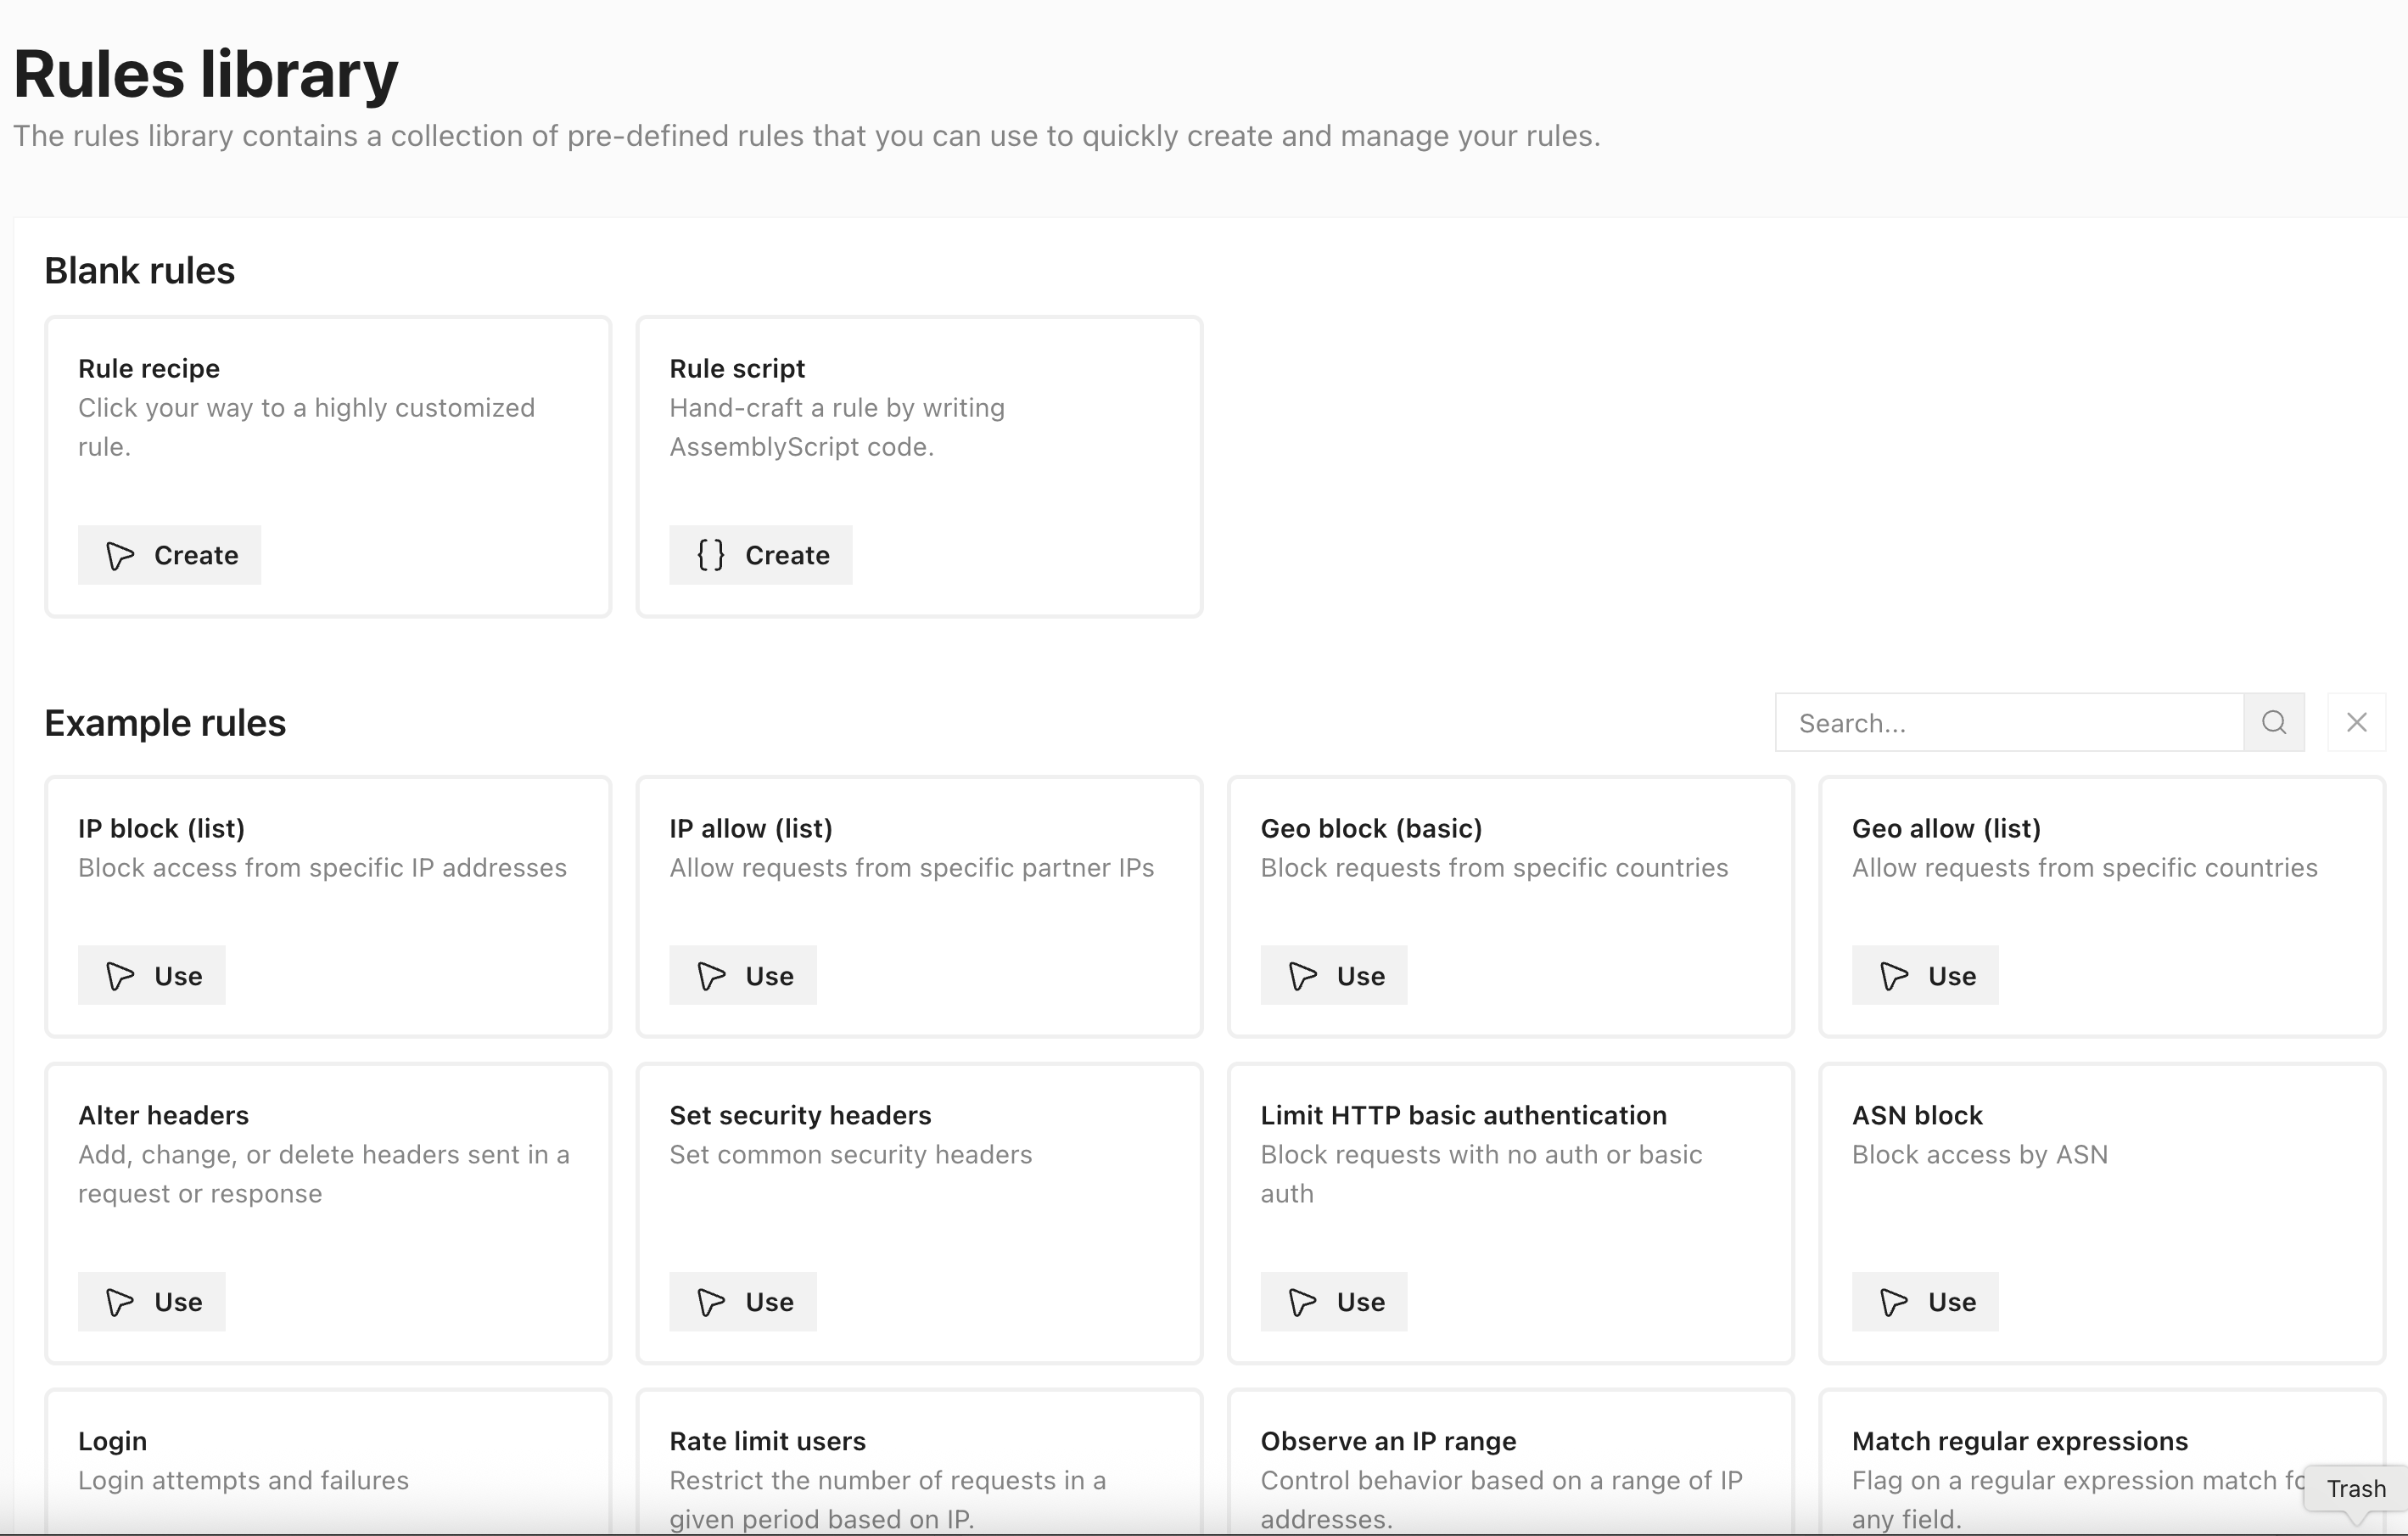Use the Geo allow (list) rule
This screenshot has height=1536, width=2408.
click(x=1925, y=975)
